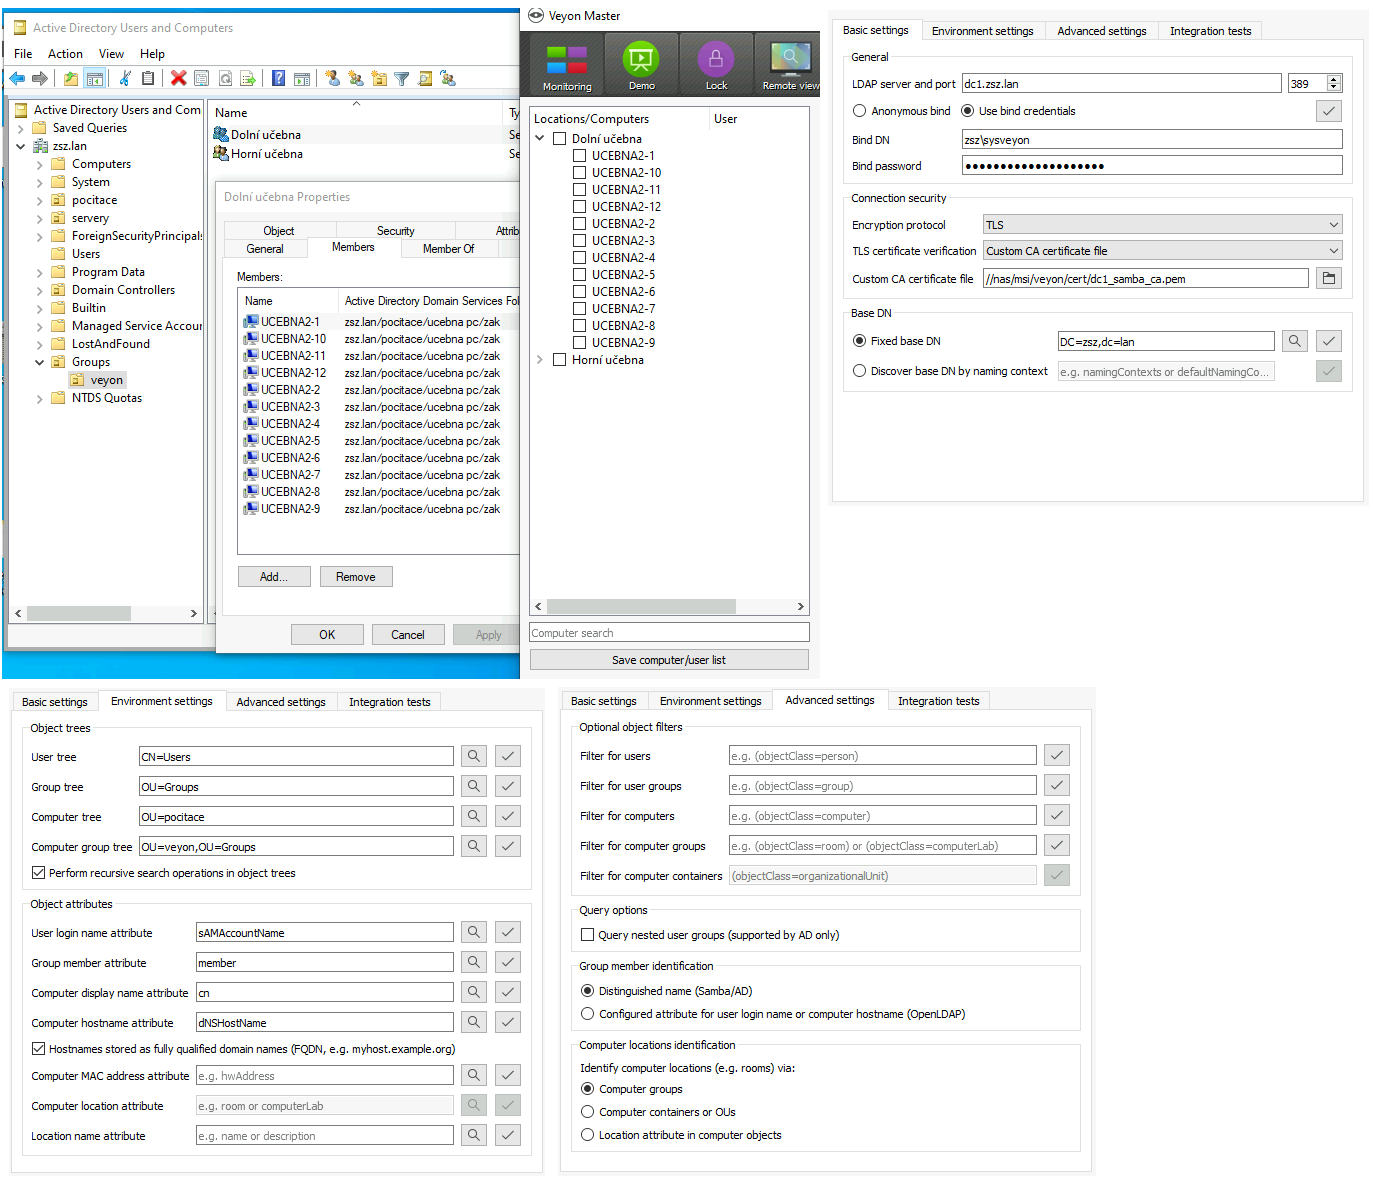Toggle Hostnames stored as FQDN checkbox

click(x=38, y=1049)
